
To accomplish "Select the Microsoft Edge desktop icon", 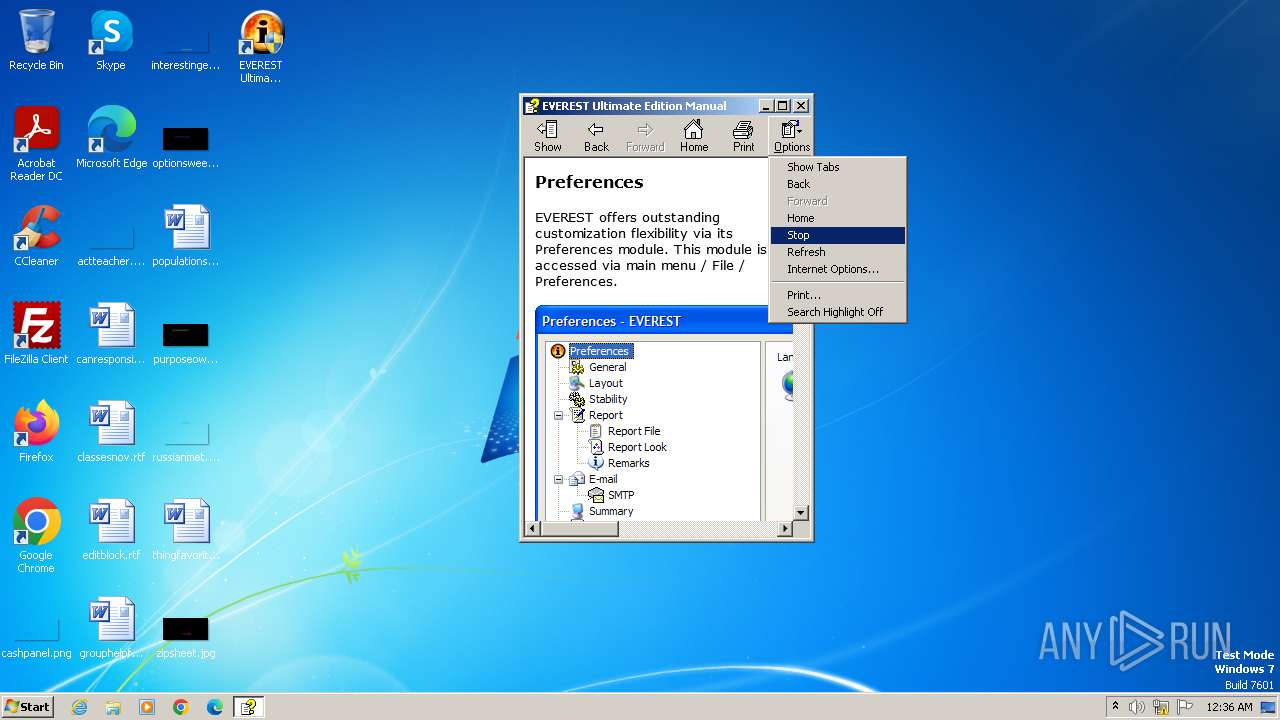I will pyautogui.click(x=111, y=138).
